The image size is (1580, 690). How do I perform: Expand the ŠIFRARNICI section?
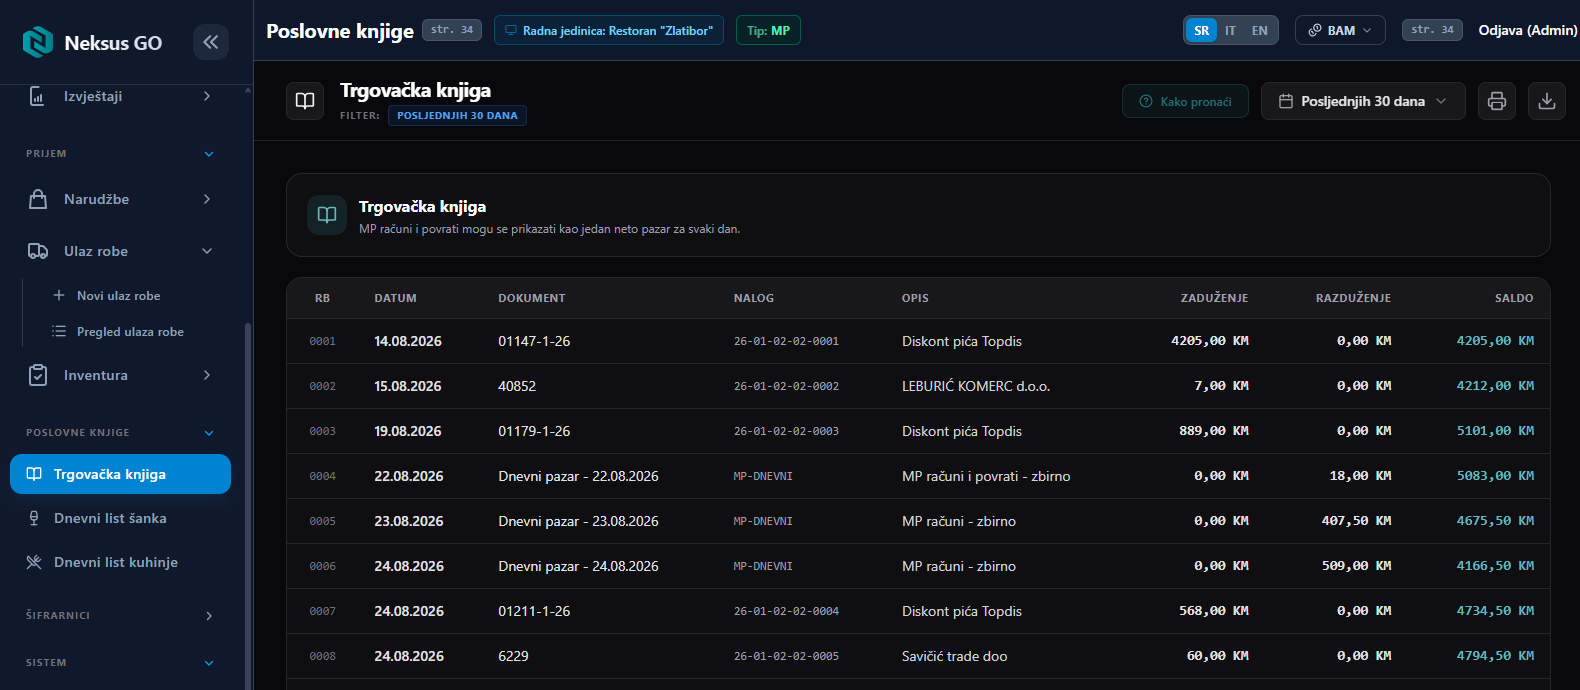pyautogui.click(x=209, y=616)
